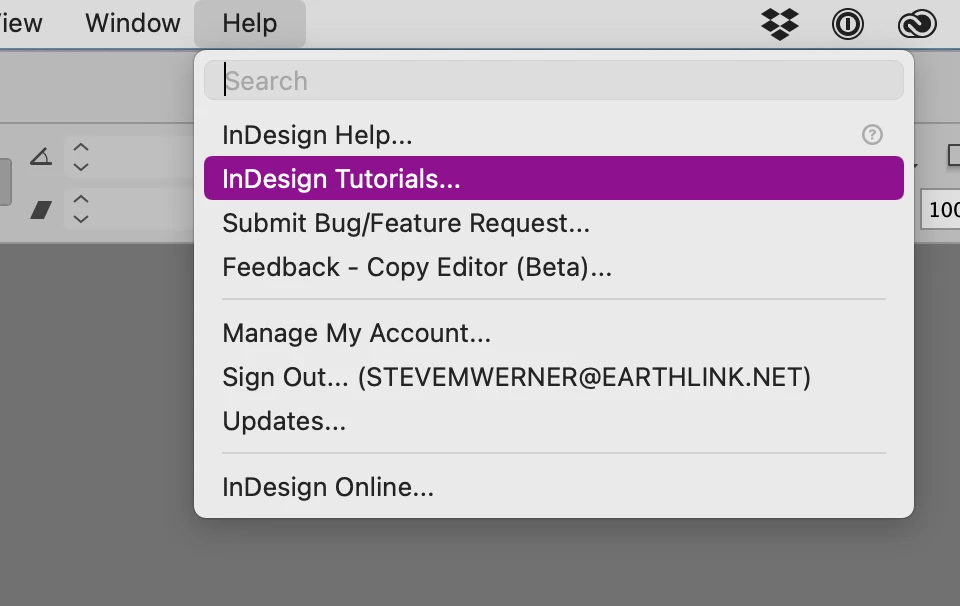Choose Submit Bug/Feature Request...
The image size is (960, 606).
tap(553, 223)
